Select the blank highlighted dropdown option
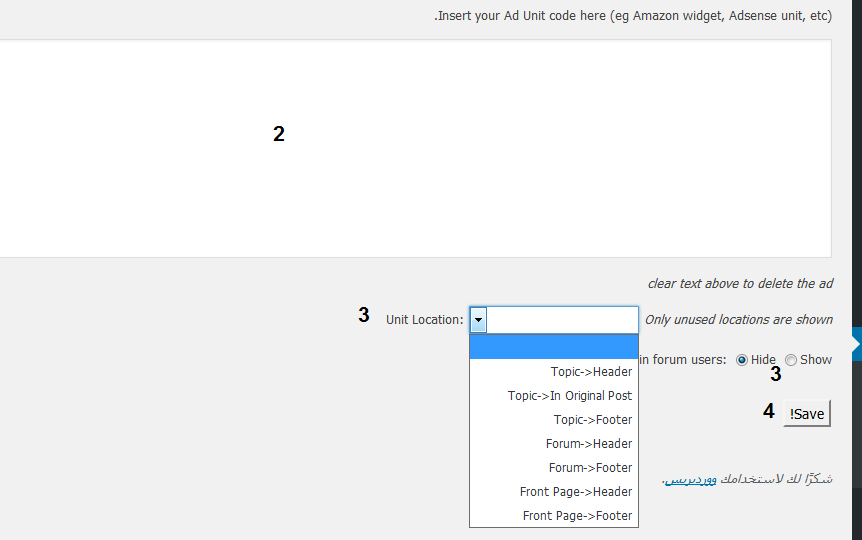The width and height of the screenshot is (862, 540). pos(553,347)
